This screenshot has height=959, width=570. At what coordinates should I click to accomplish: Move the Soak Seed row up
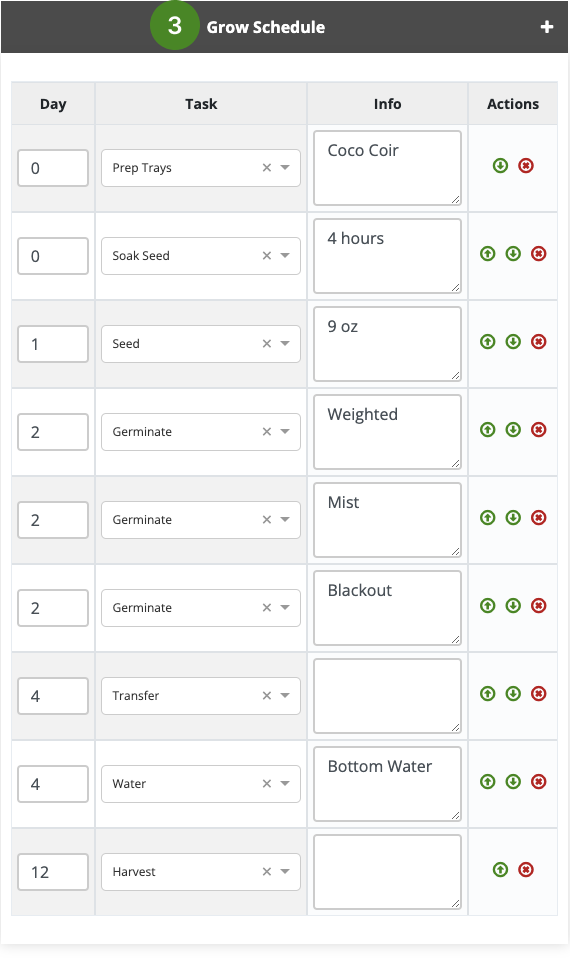pyautogui.click(x=487, y=254)
